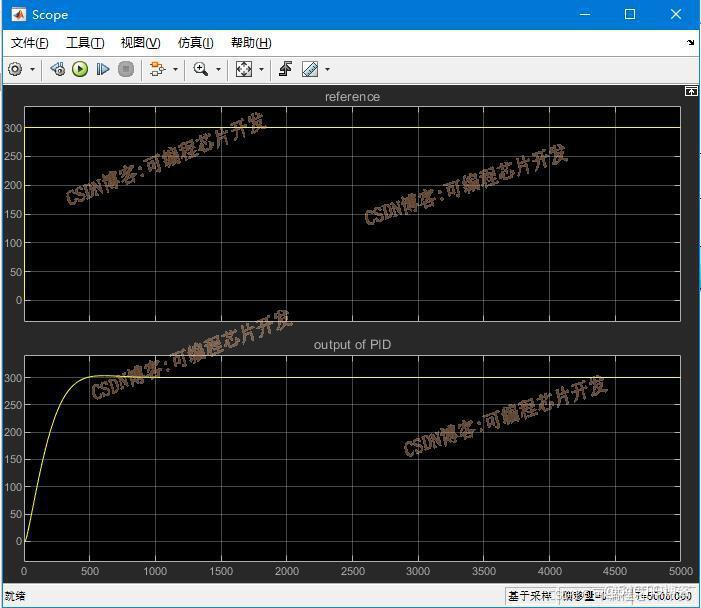Select the Zoom magnifier tool
This screenshot has width=701, height=608.
pyautogui.click(x=200, y=69)
